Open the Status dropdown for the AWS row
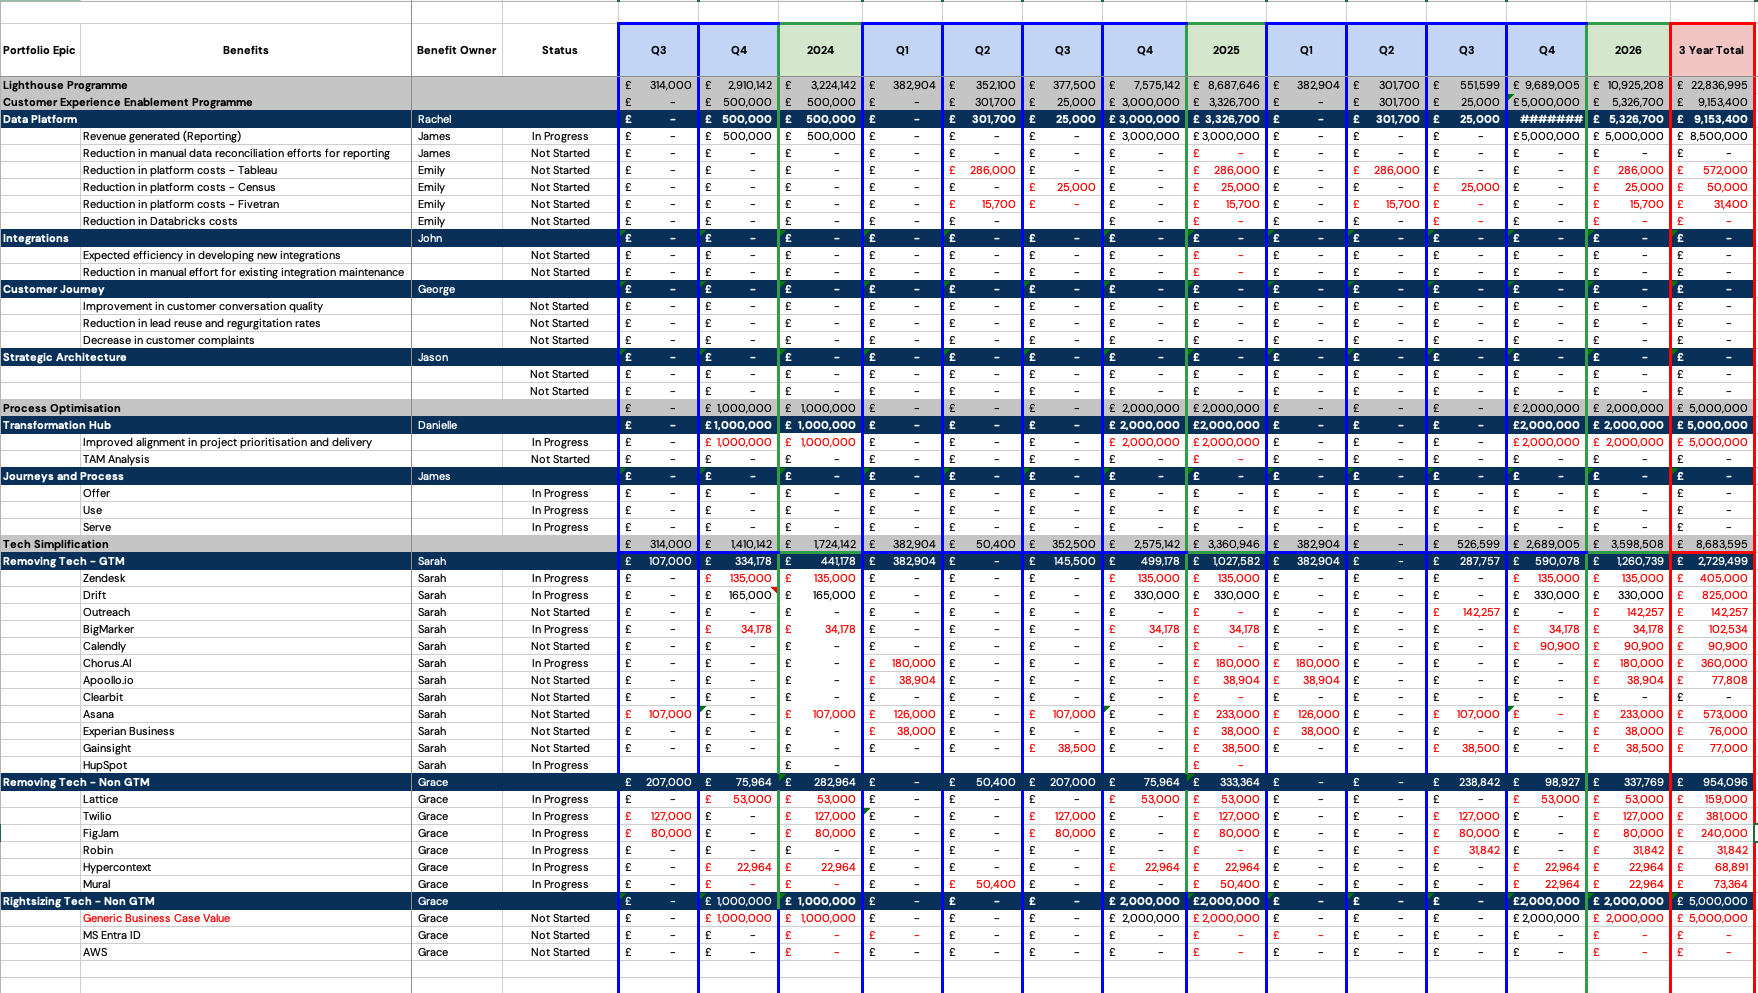 [x=560, y=952]
